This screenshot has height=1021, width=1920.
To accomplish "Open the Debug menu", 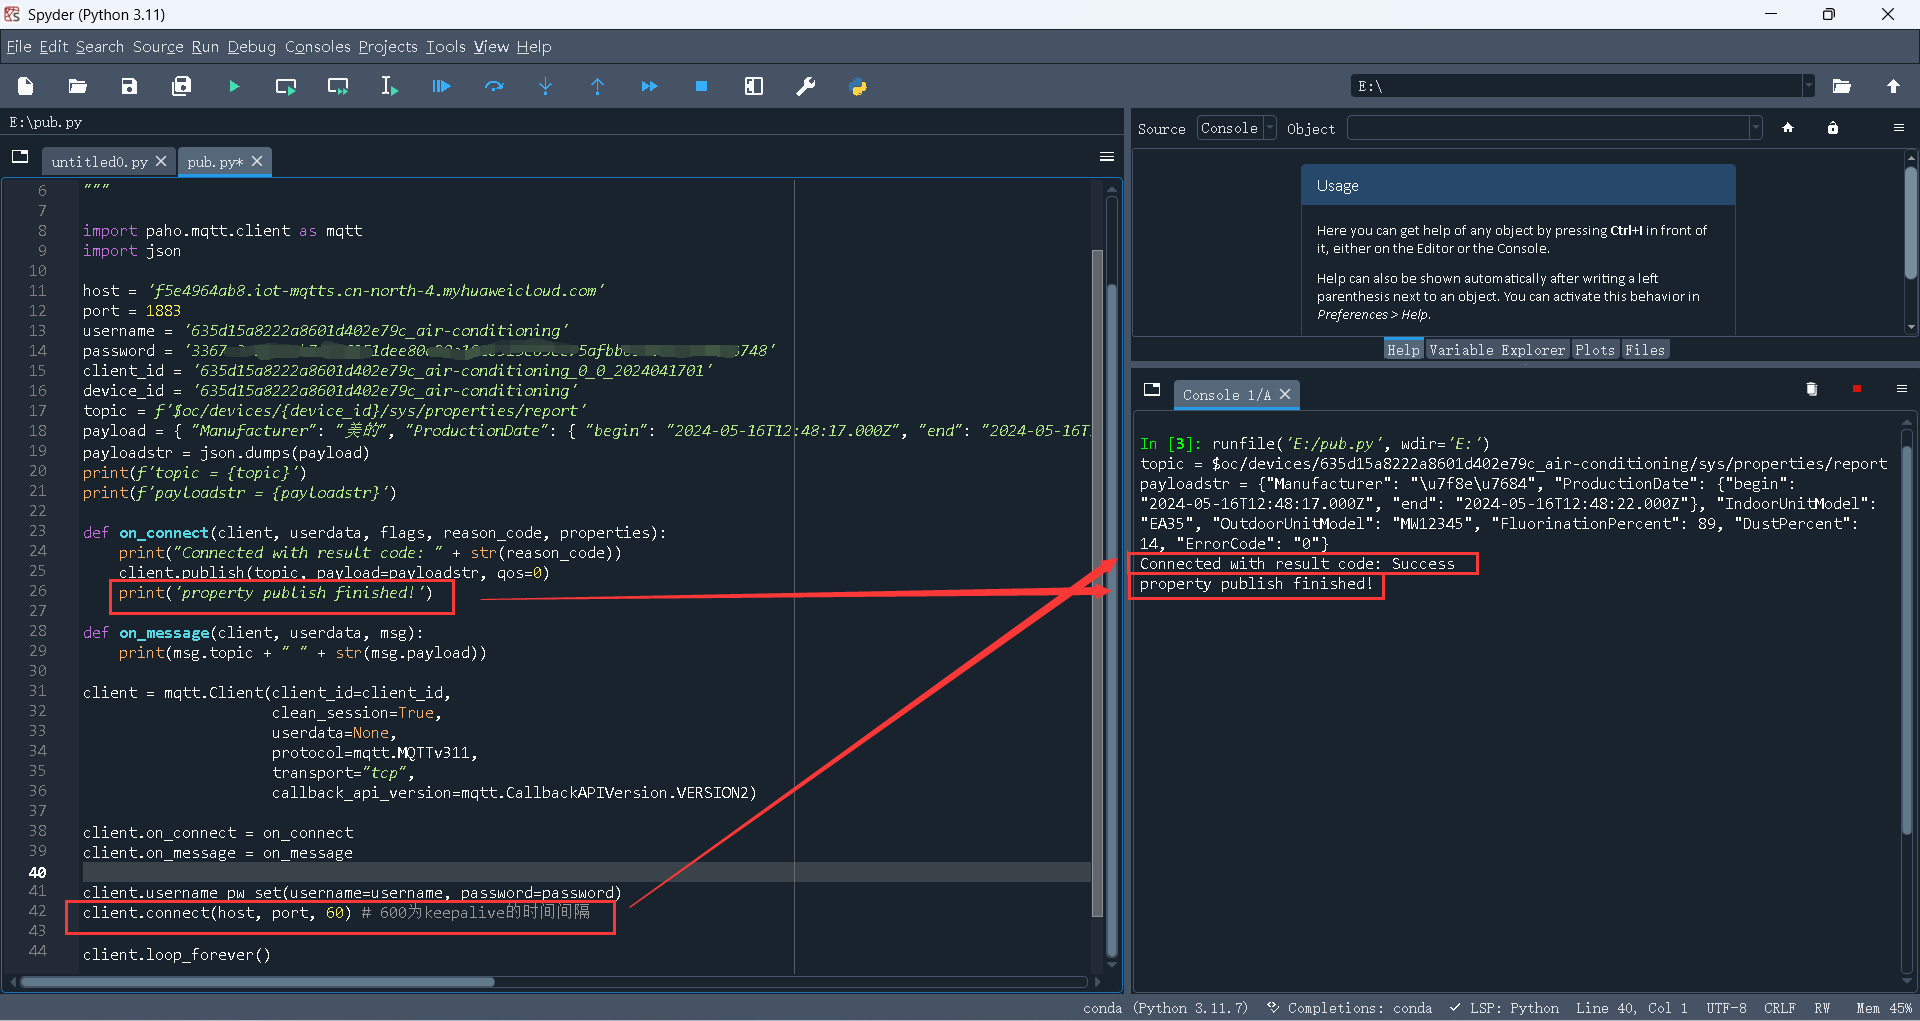I will pos(251,47).
